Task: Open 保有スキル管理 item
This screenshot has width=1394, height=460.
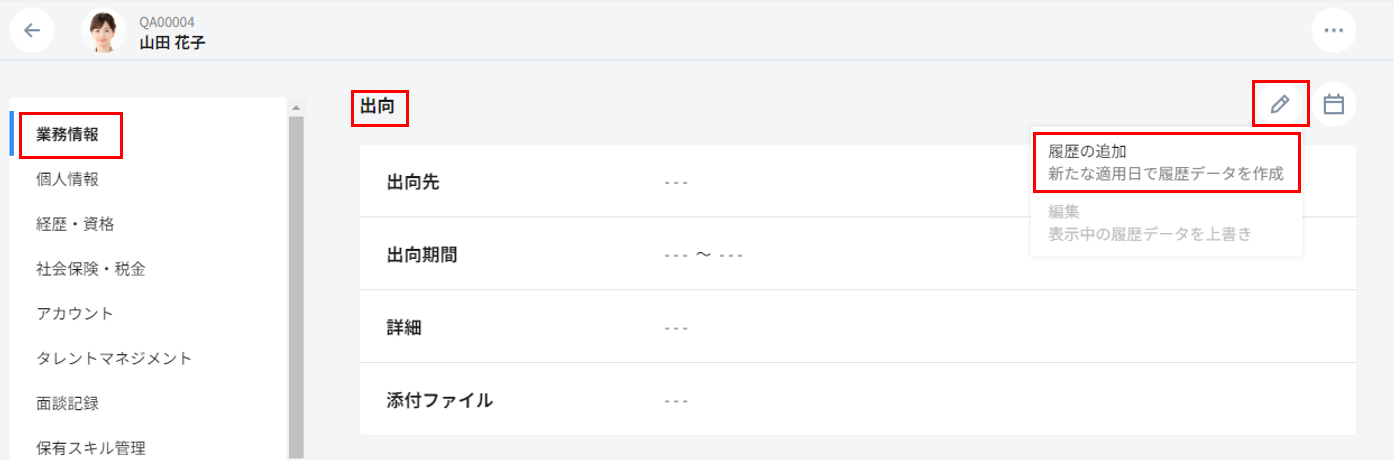Action: (91, 447)
